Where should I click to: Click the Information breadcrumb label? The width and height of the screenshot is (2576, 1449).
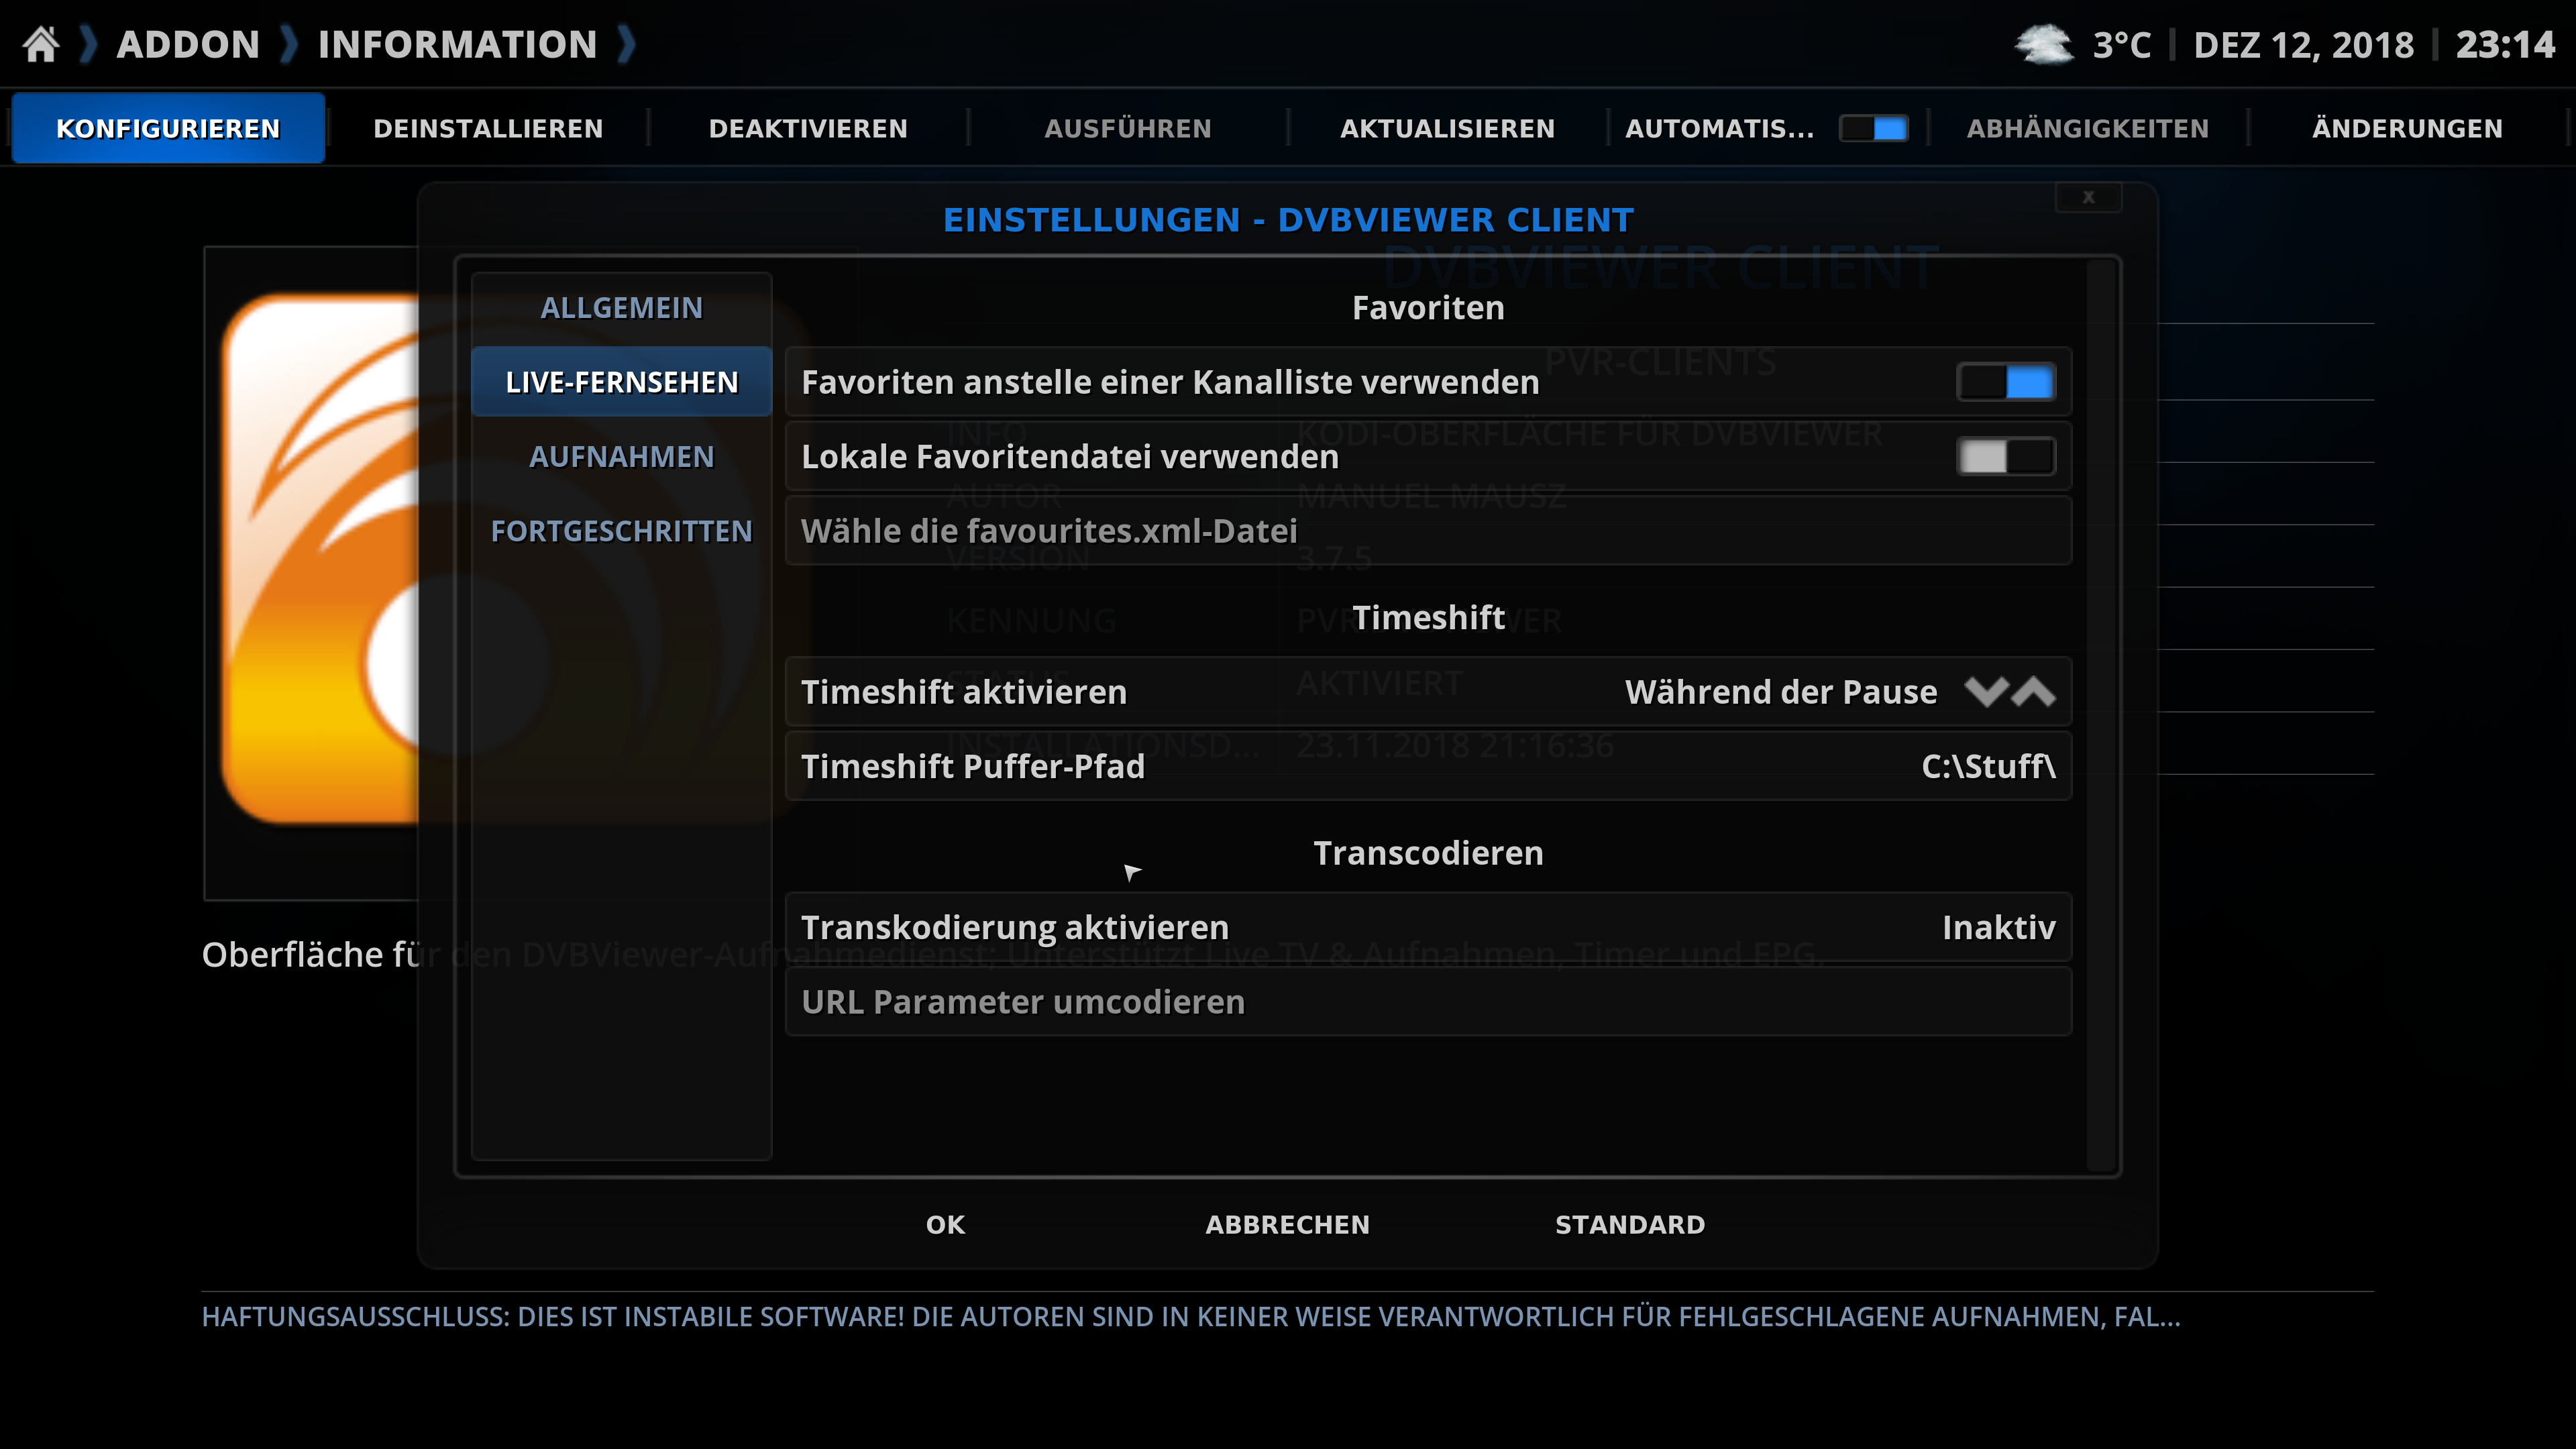457,44
